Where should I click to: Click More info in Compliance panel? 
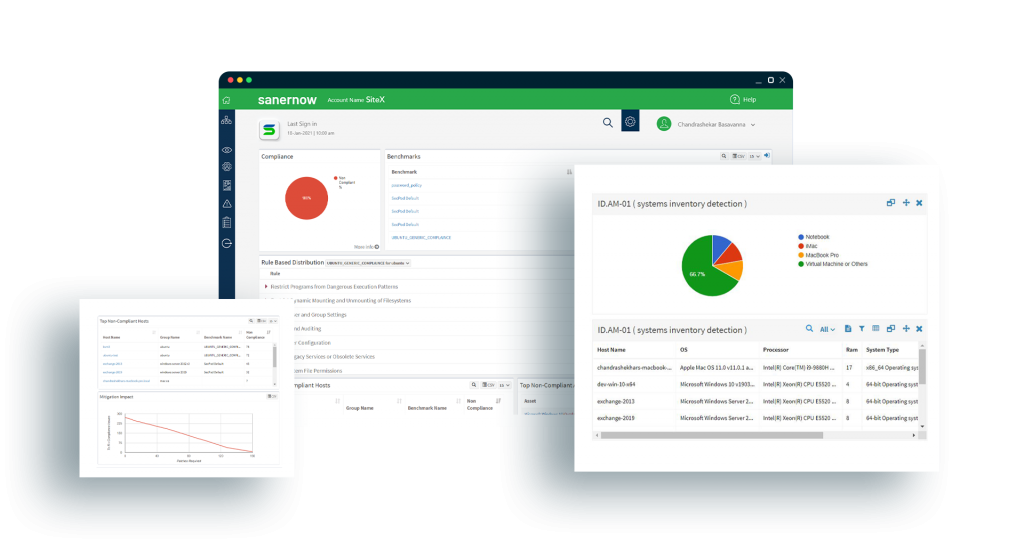(366, 247)
